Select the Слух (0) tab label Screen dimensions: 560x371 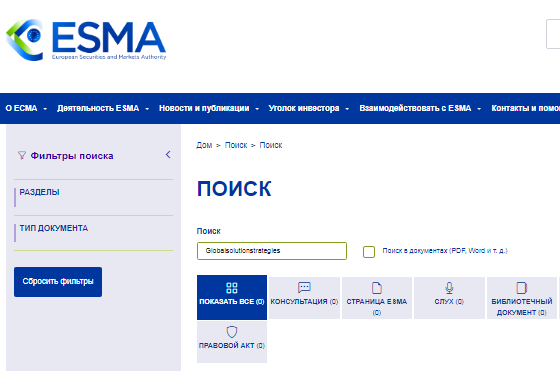(x=449, y=302)
